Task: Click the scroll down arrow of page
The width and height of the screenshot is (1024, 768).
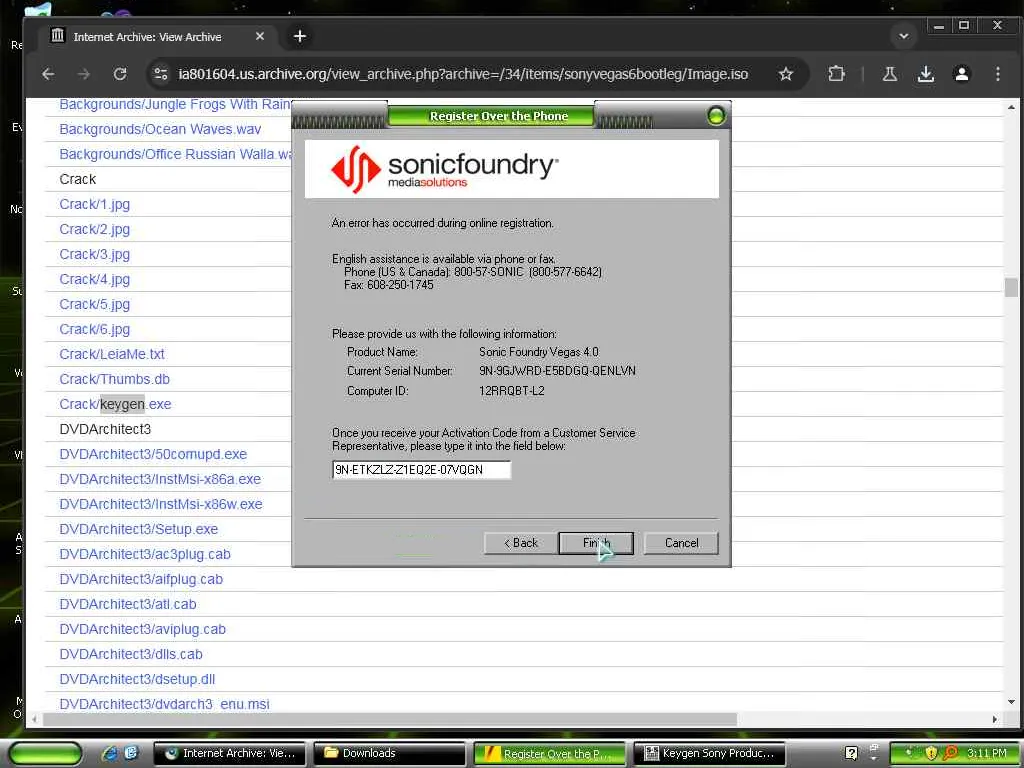Action: (x=1011, y=703)
